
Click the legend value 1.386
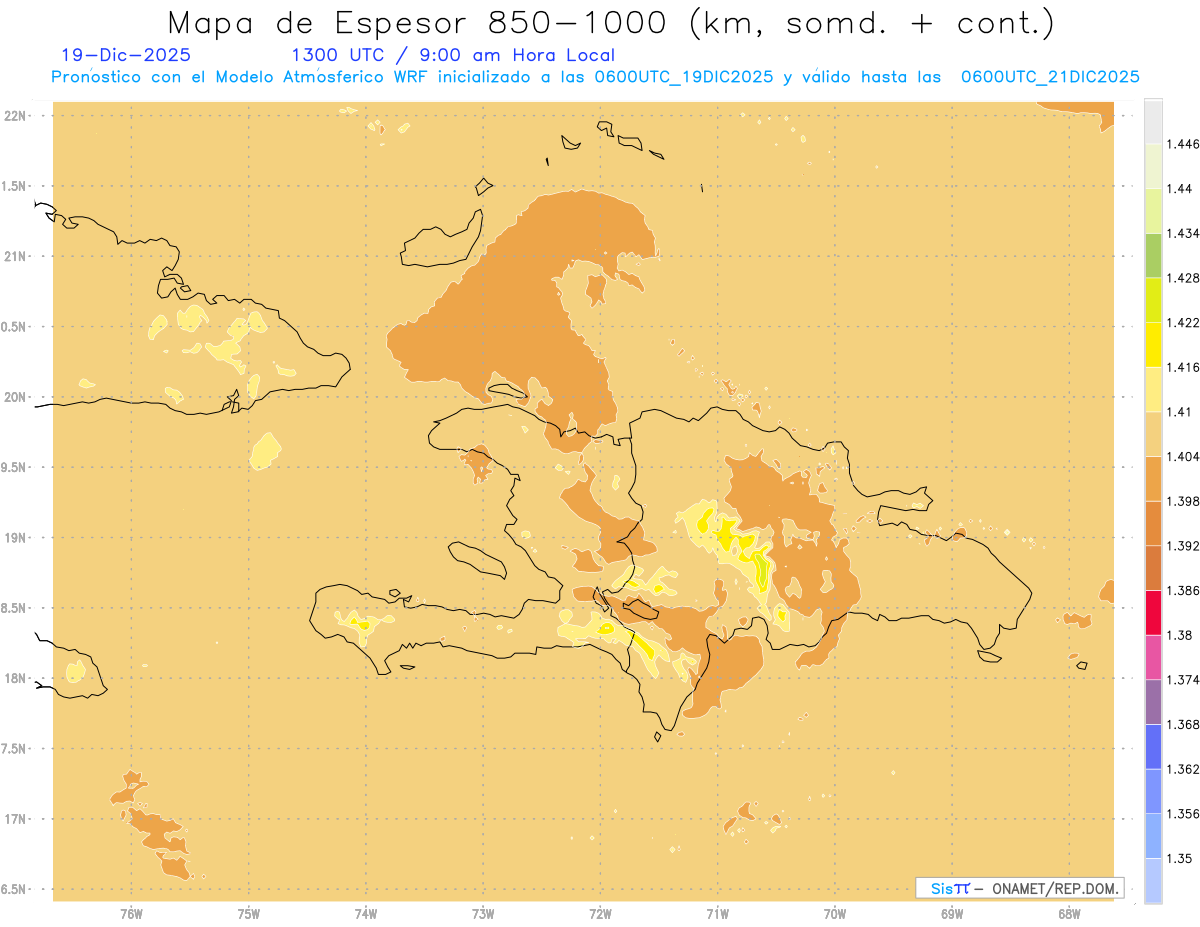(1183, 590)
